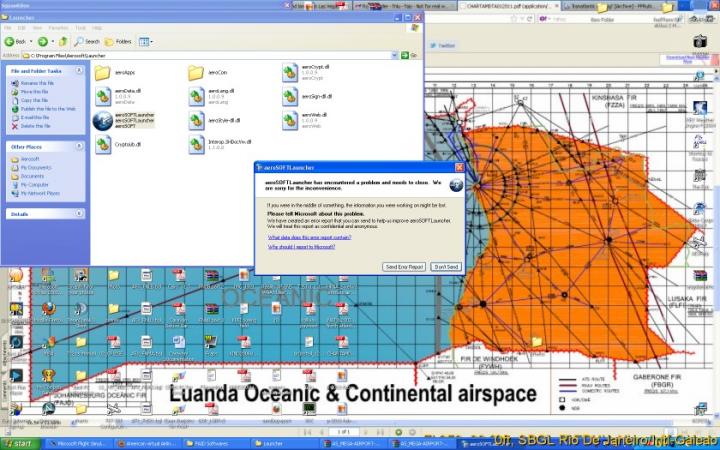Screen dimensions: 720x450
Task: Select the aeroCon folder
Action: 208,73
